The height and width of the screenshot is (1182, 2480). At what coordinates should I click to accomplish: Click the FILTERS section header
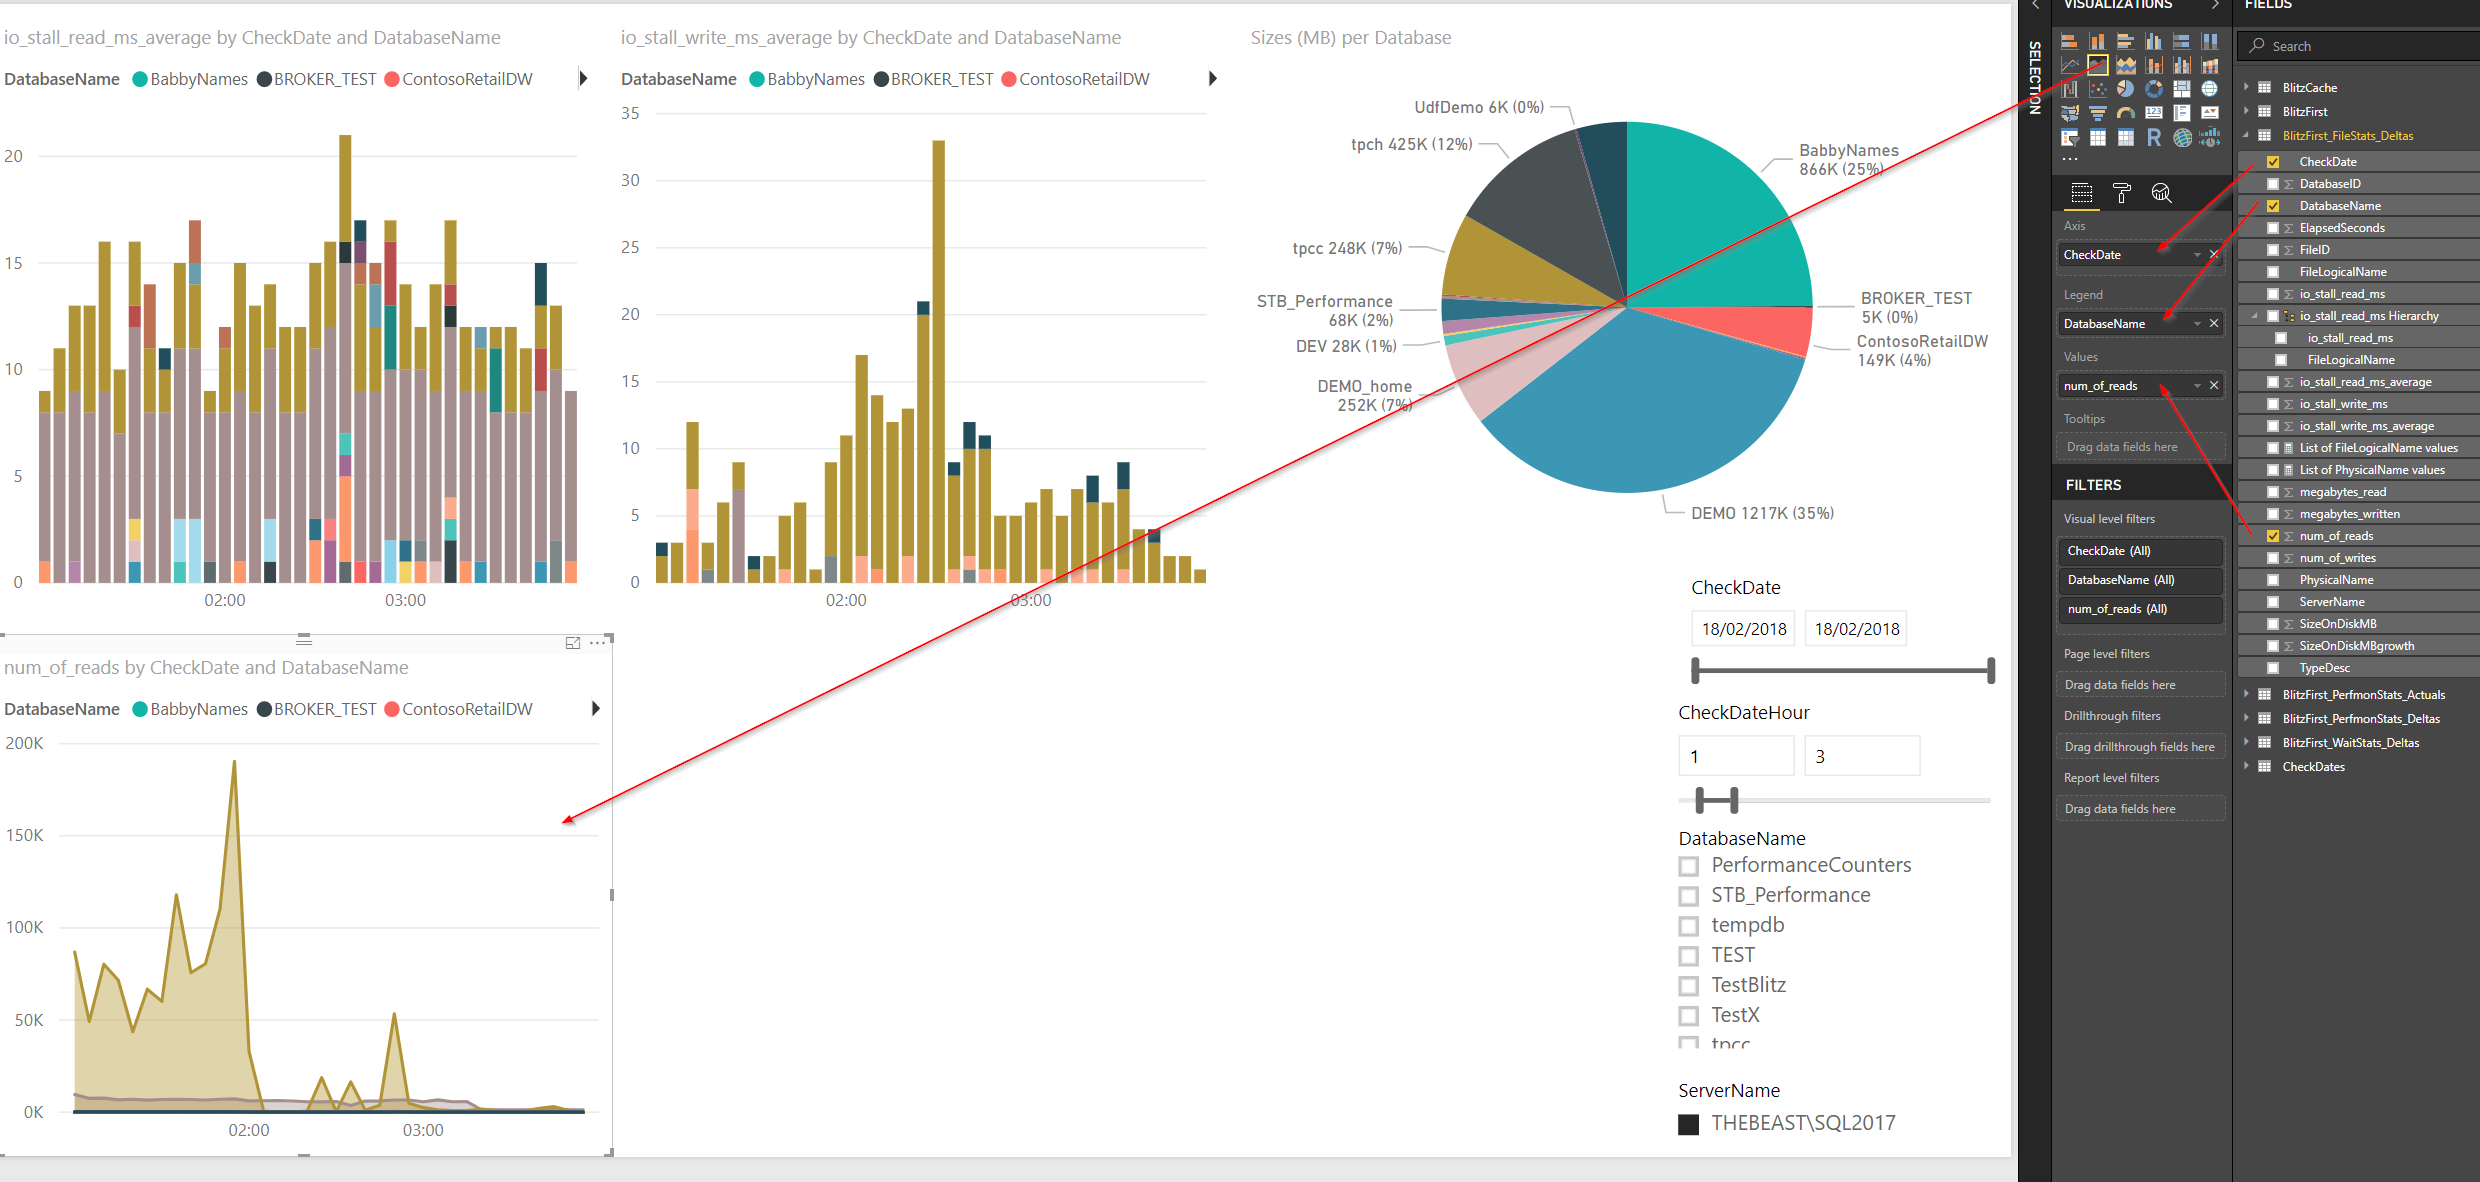click(x=2093, y=485)
